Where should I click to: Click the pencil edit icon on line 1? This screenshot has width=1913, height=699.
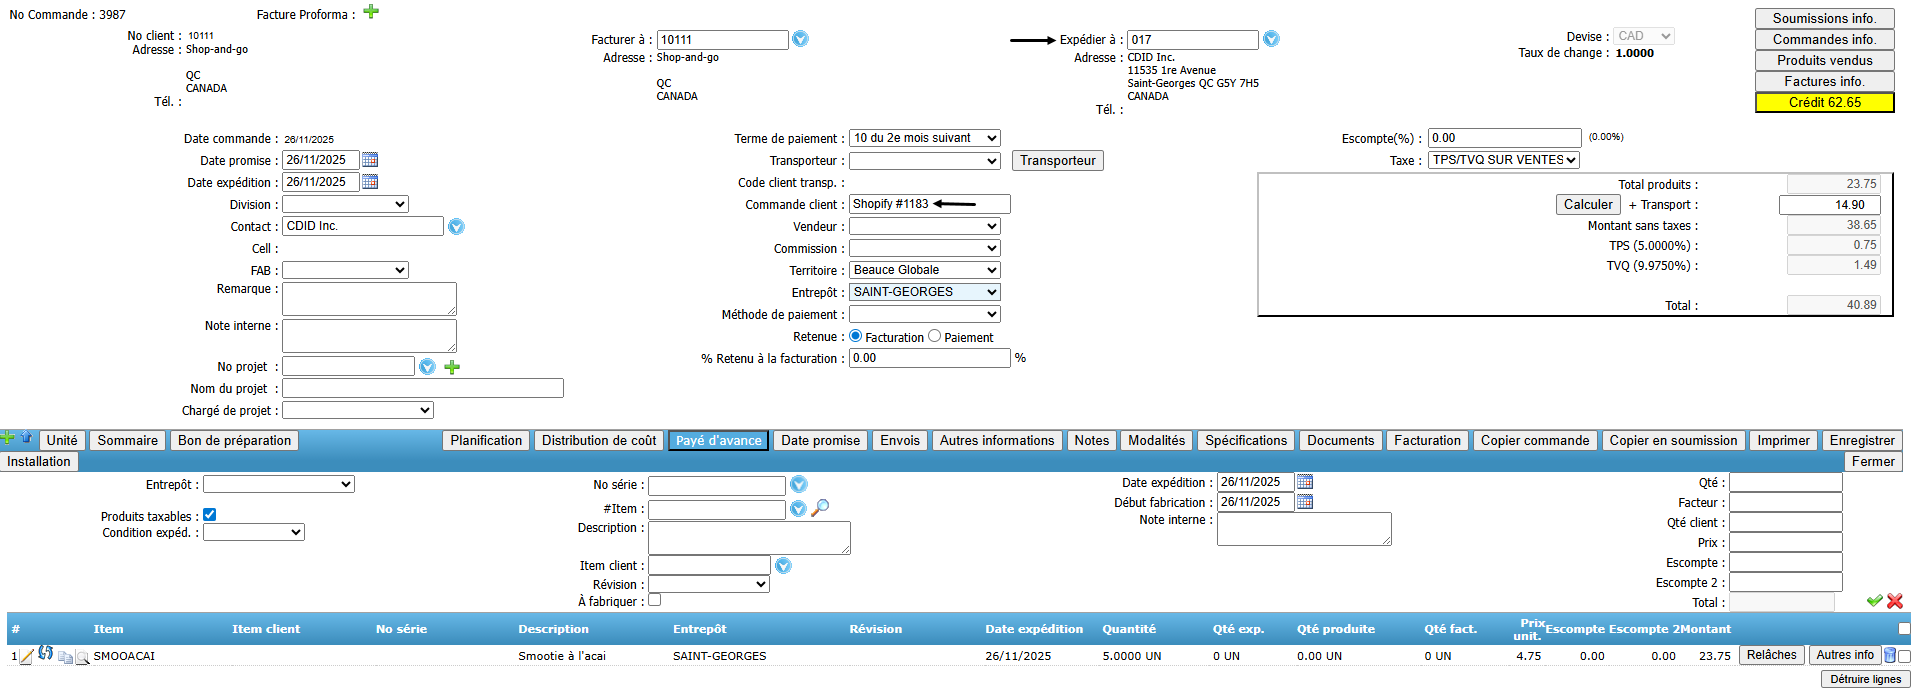27,656
